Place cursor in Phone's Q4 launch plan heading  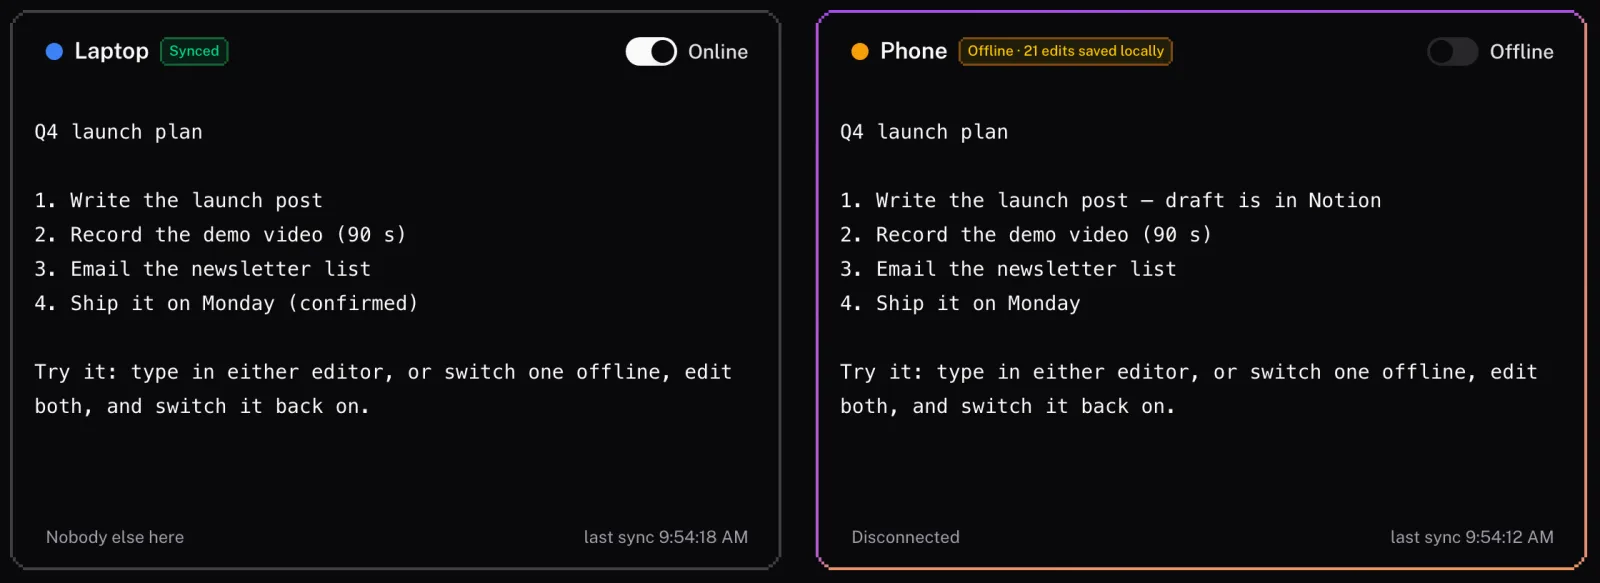[924, 132]
